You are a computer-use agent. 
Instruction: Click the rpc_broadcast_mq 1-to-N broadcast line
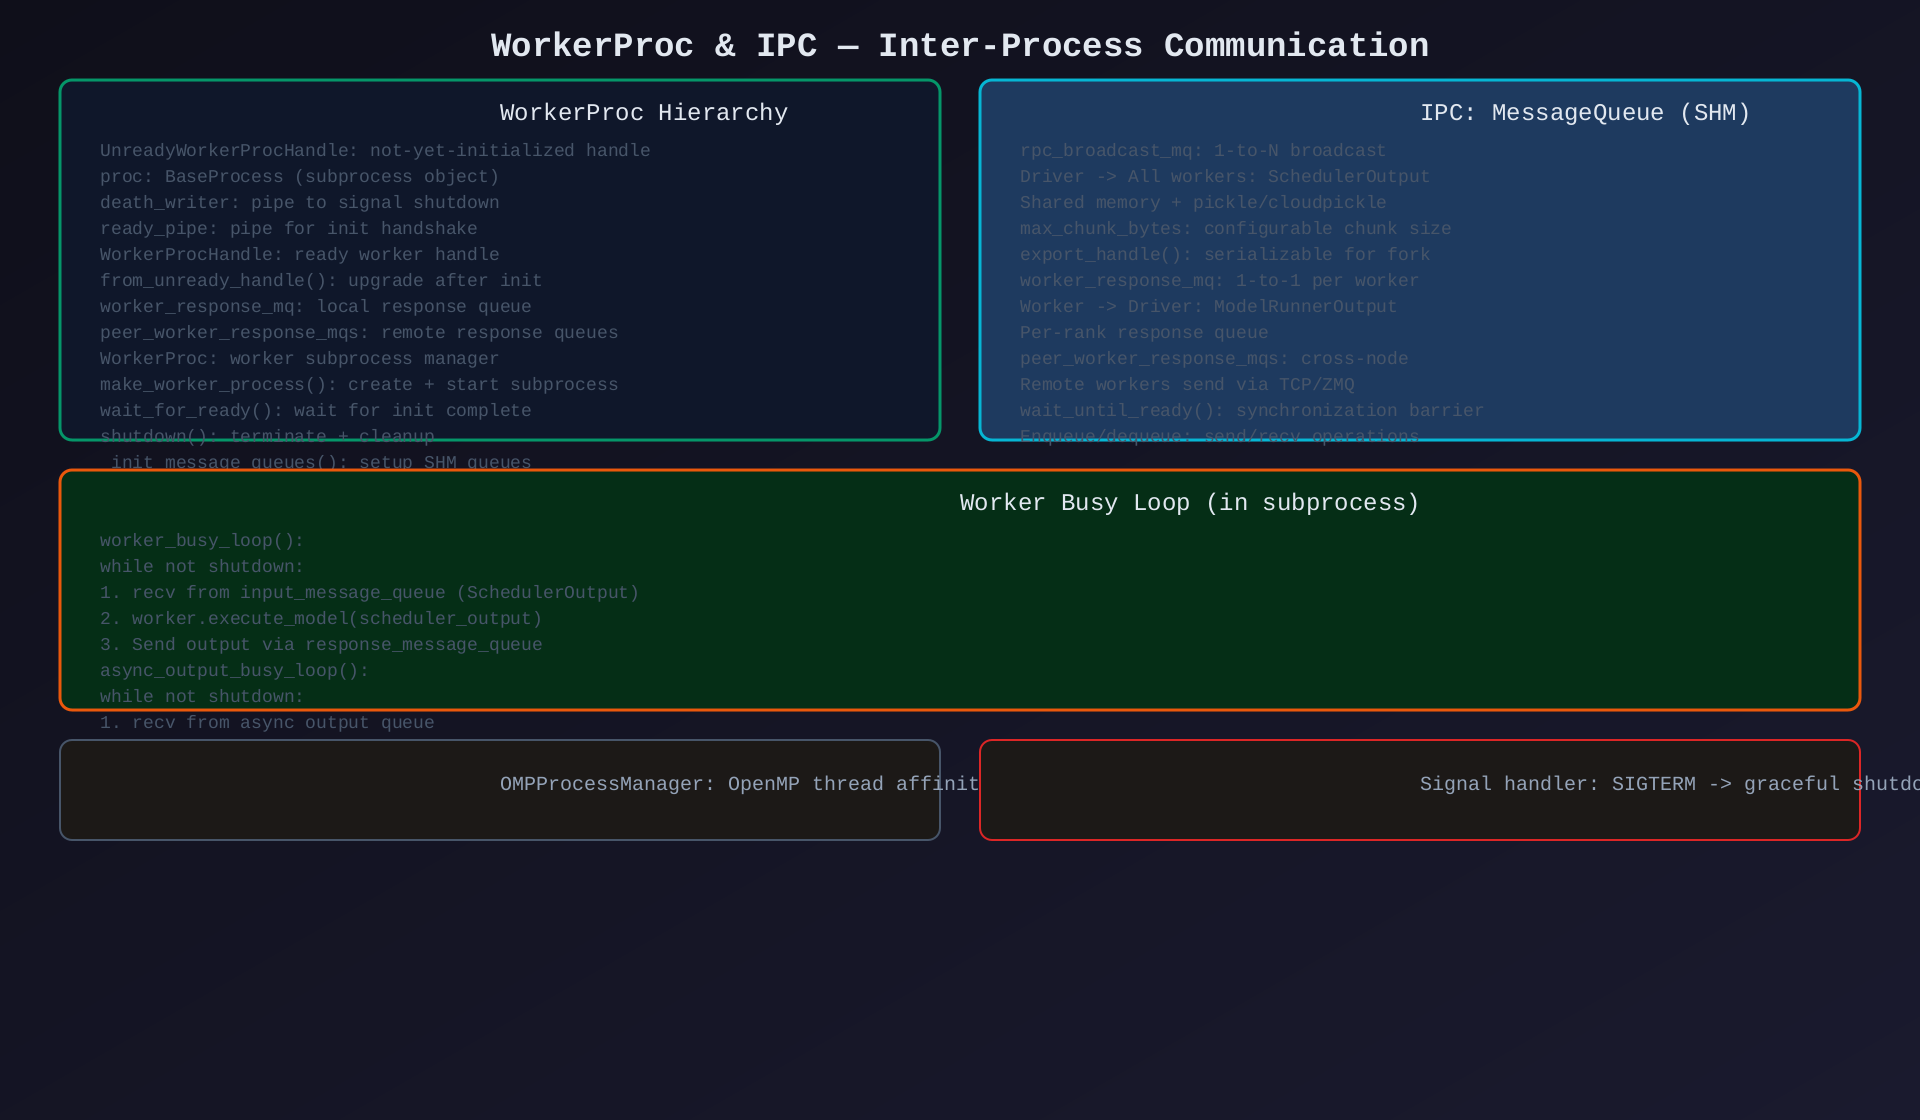(x=1202, y=151)
